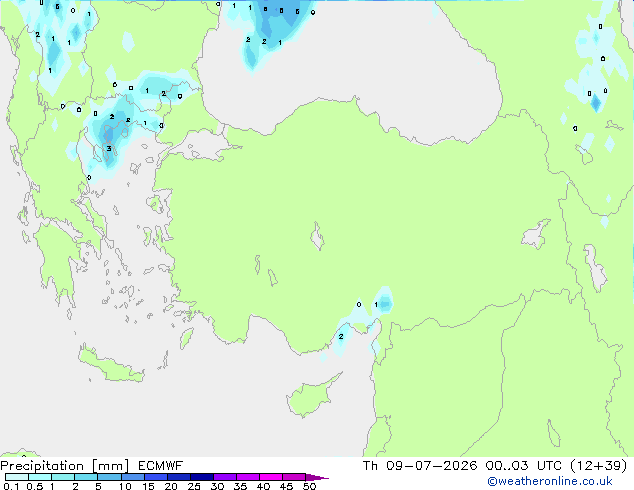Click the '3' precipitation value over northern Greece
Image resolution: width=634 pixels, height=490 pixels.
click(x=109, y=149)
